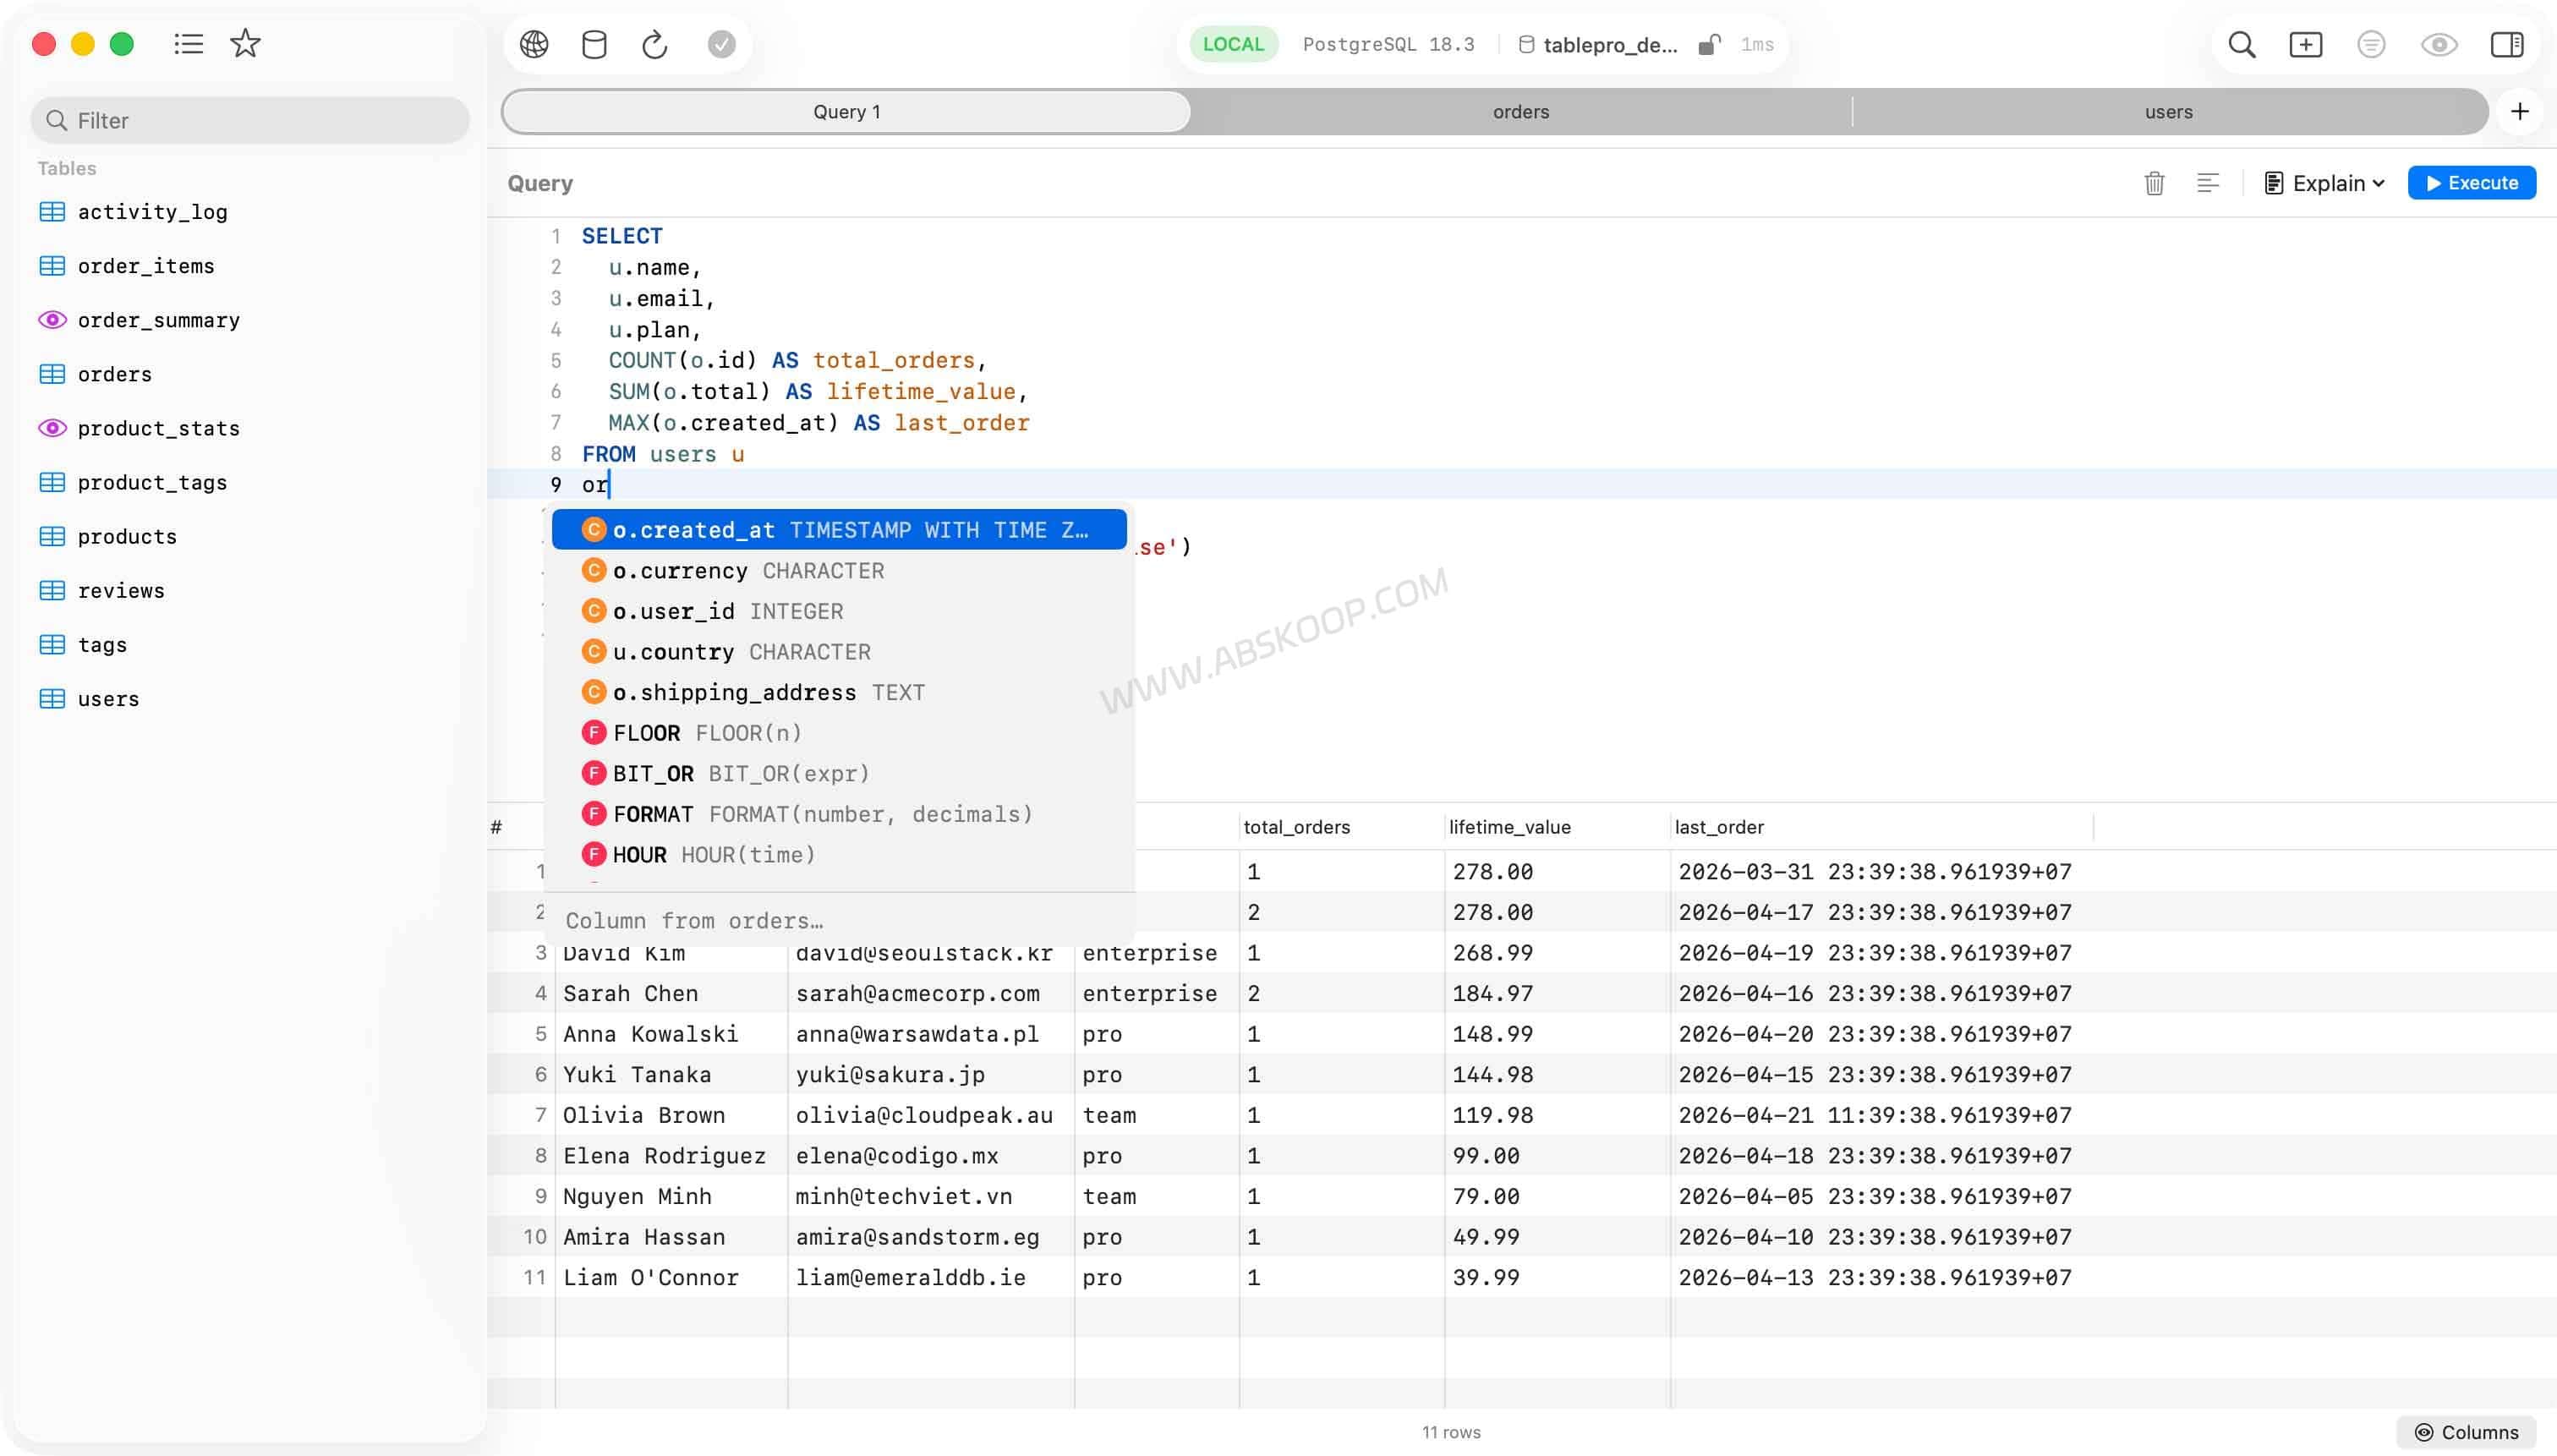Image resolution: width=2557 pixels, height=1456 pixels.
Task: Click the LOCAL connection badge
Action: pyautogui.click(x=1233, y=44)
